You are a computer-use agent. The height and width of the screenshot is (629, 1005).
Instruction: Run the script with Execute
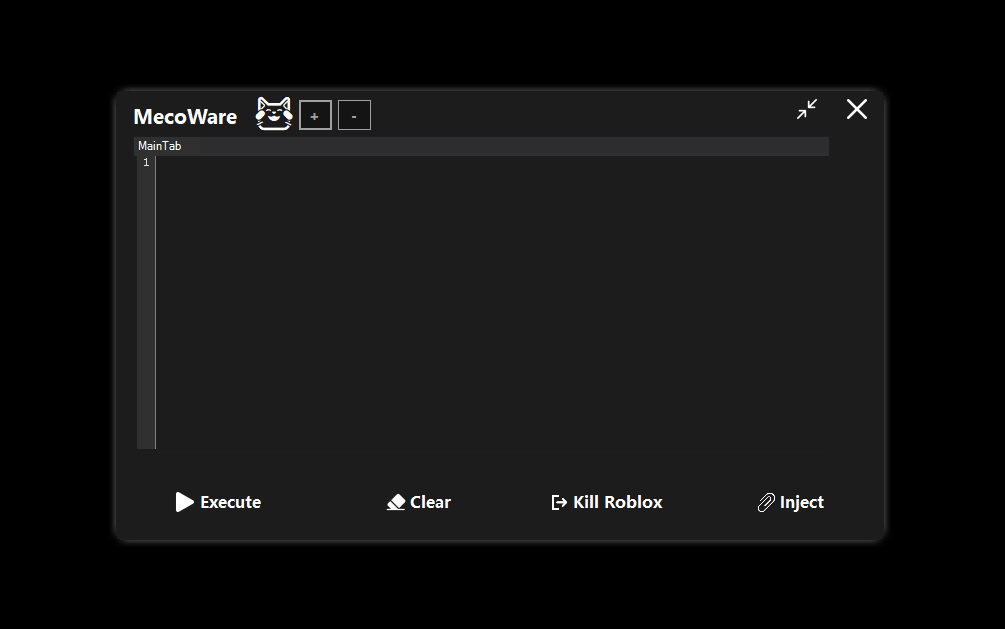point(219,502)
